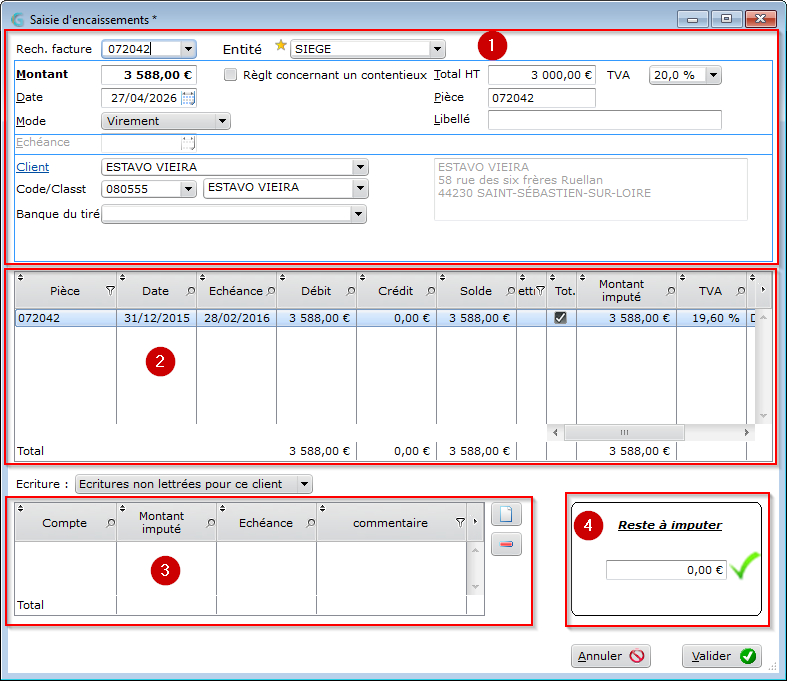Select row cell 072042 in Pièce column

[x=66, y=318]
